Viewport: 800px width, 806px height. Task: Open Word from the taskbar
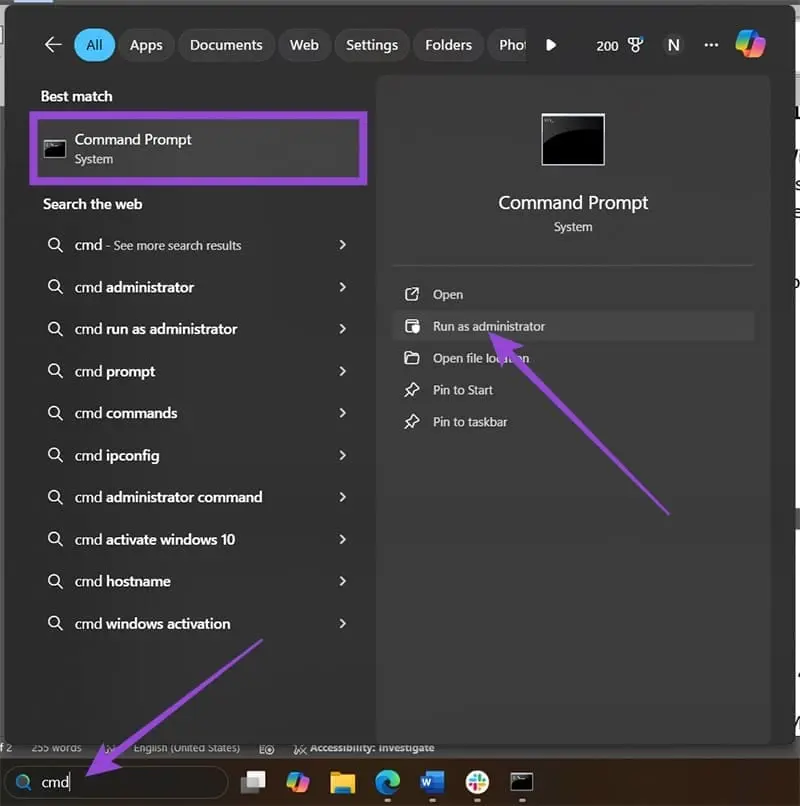[x=432, y=782]
